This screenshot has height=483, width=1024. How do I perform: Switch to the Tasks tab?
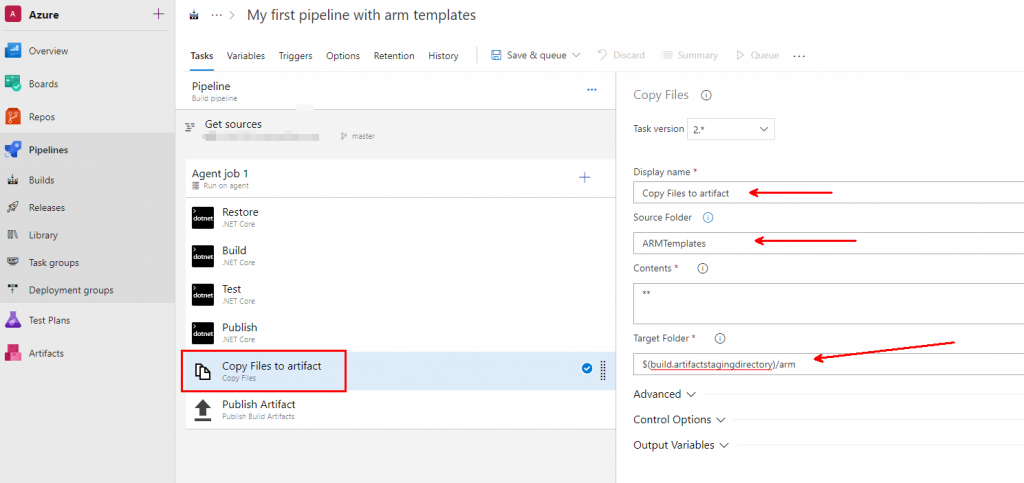coord(202,55)
